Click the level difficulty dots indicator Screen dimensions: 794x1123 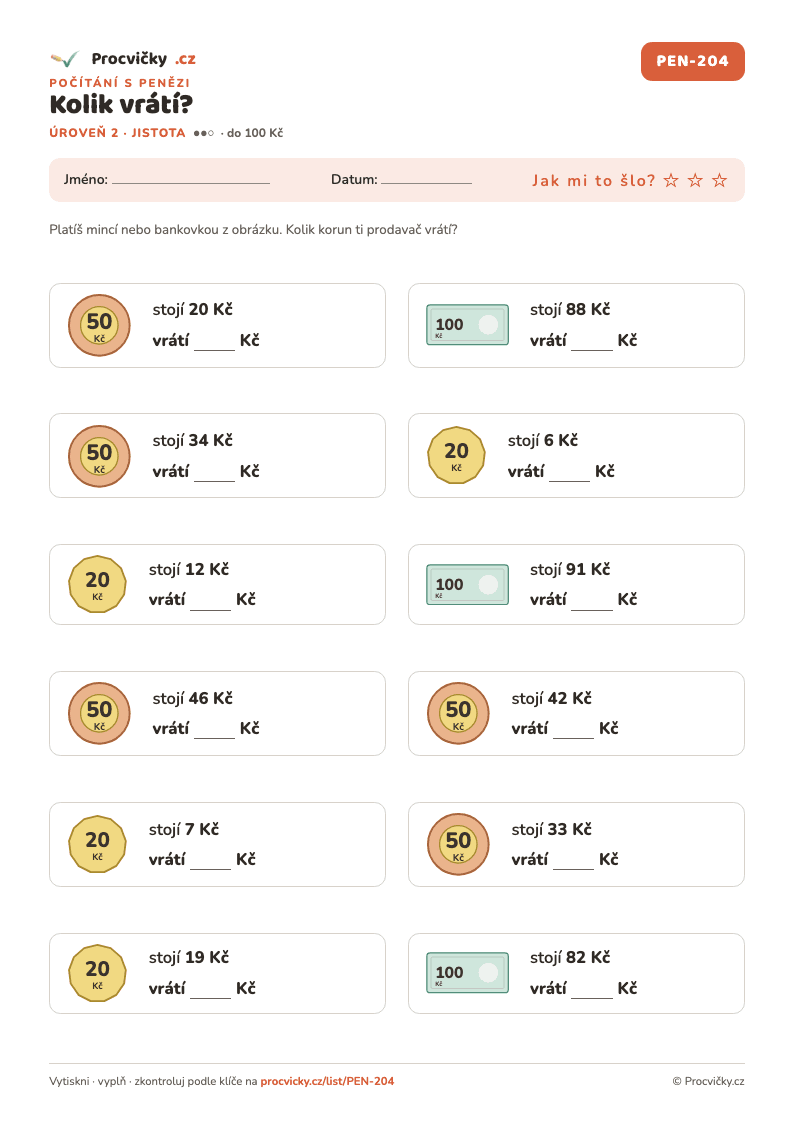(203, 133)
